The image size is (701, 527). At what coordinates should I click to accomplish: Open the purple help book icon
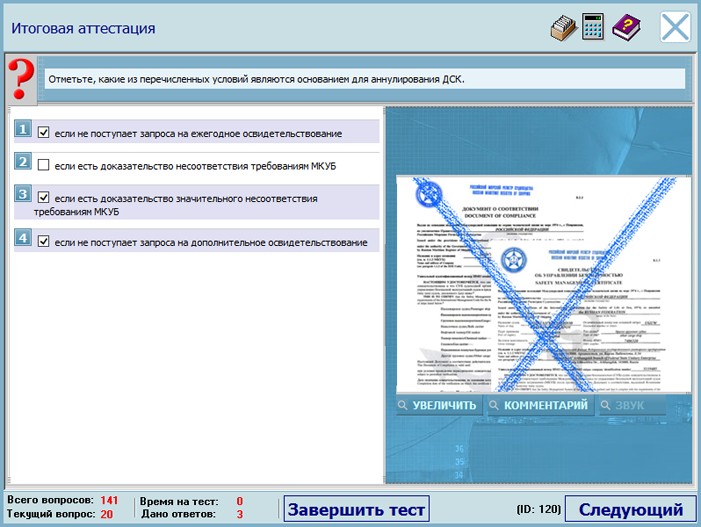626,28
